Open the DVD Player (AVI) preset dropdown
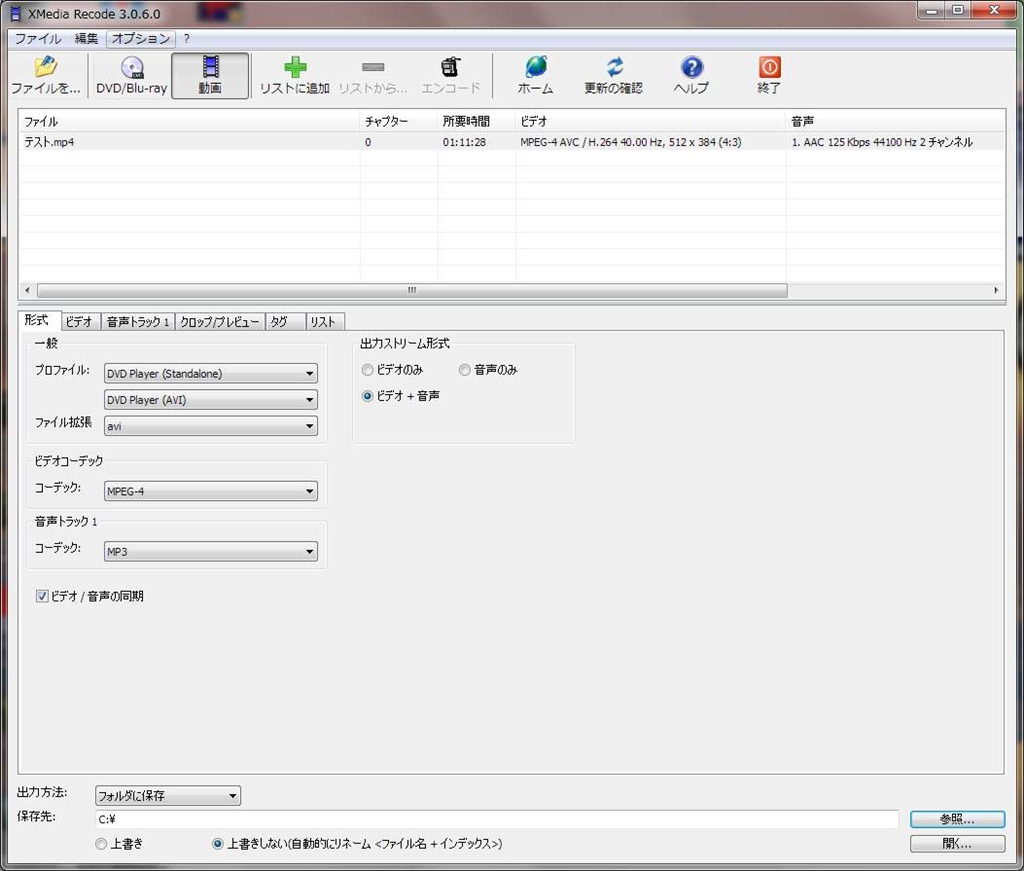 pyautogui.click(x=210, y=400)
